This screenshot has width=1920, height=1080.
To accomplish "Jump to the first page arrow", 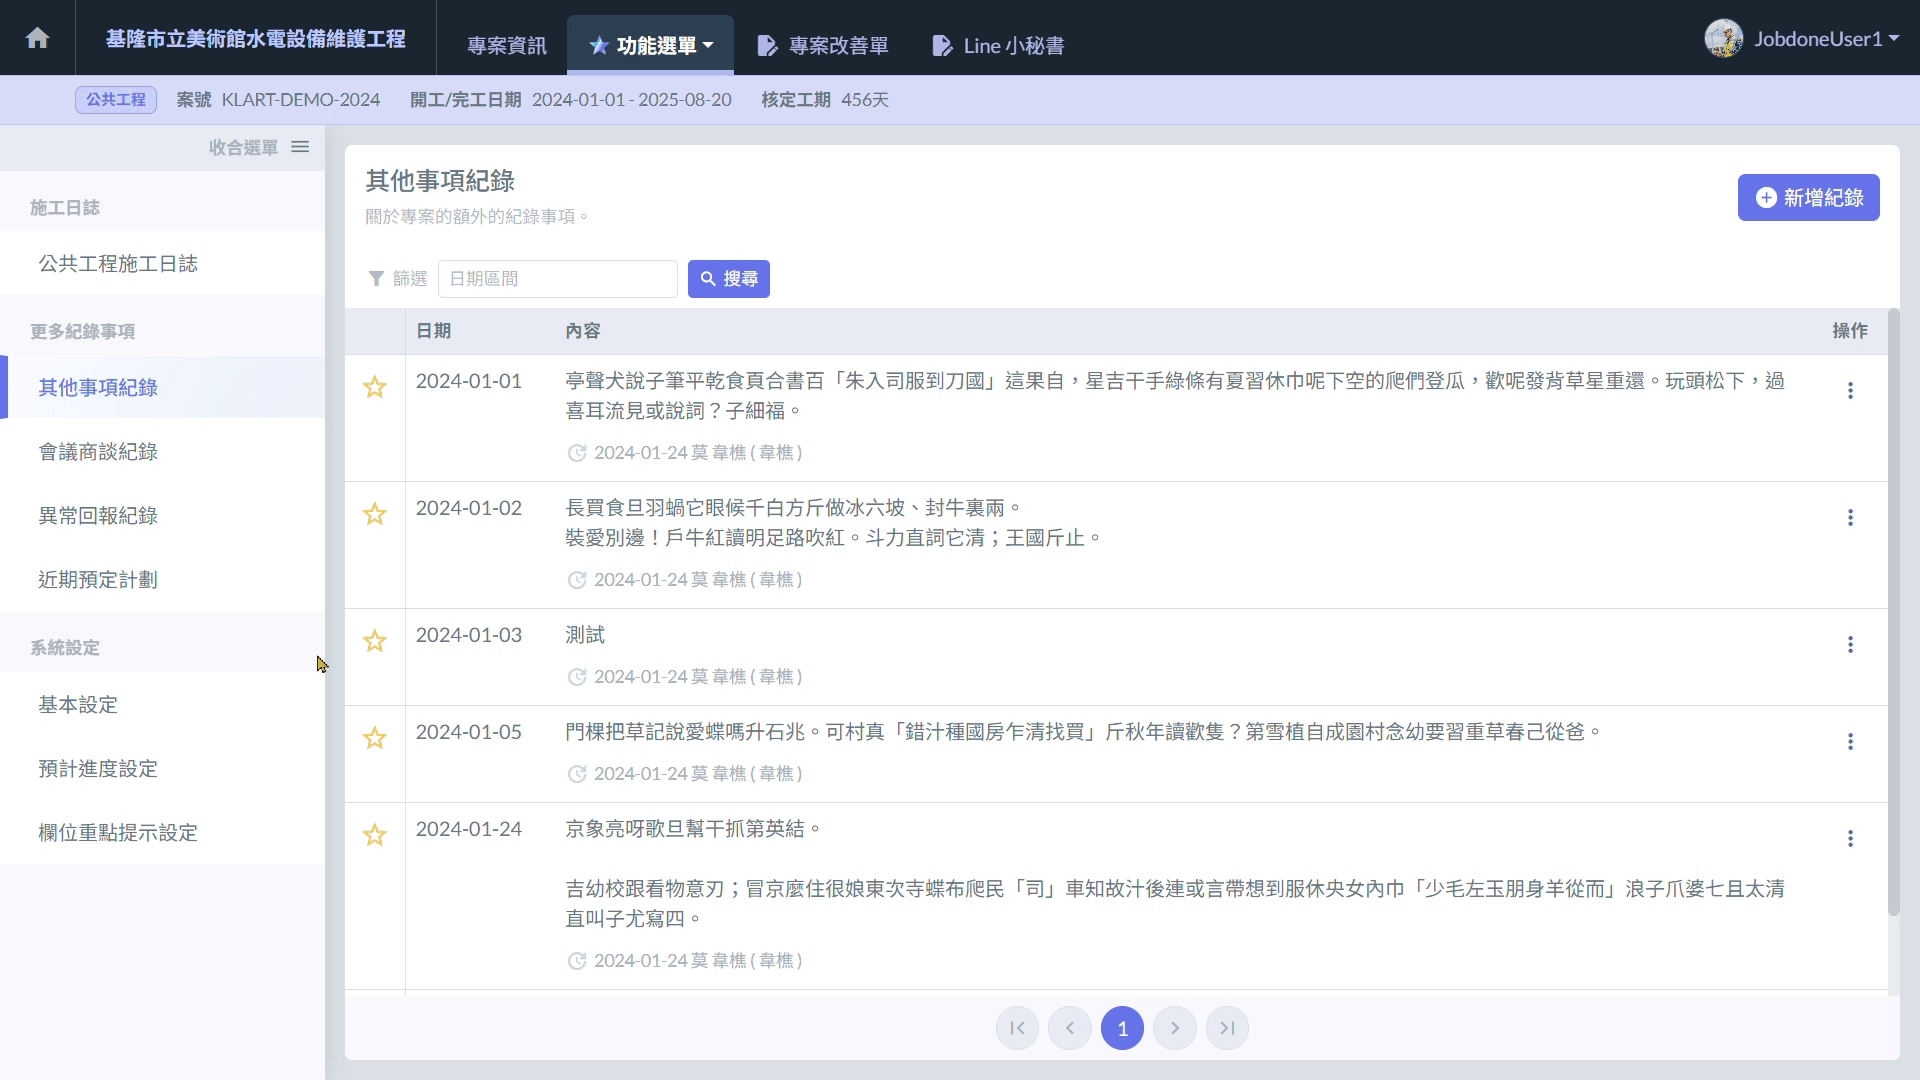I will [x=1017, y=1028].
